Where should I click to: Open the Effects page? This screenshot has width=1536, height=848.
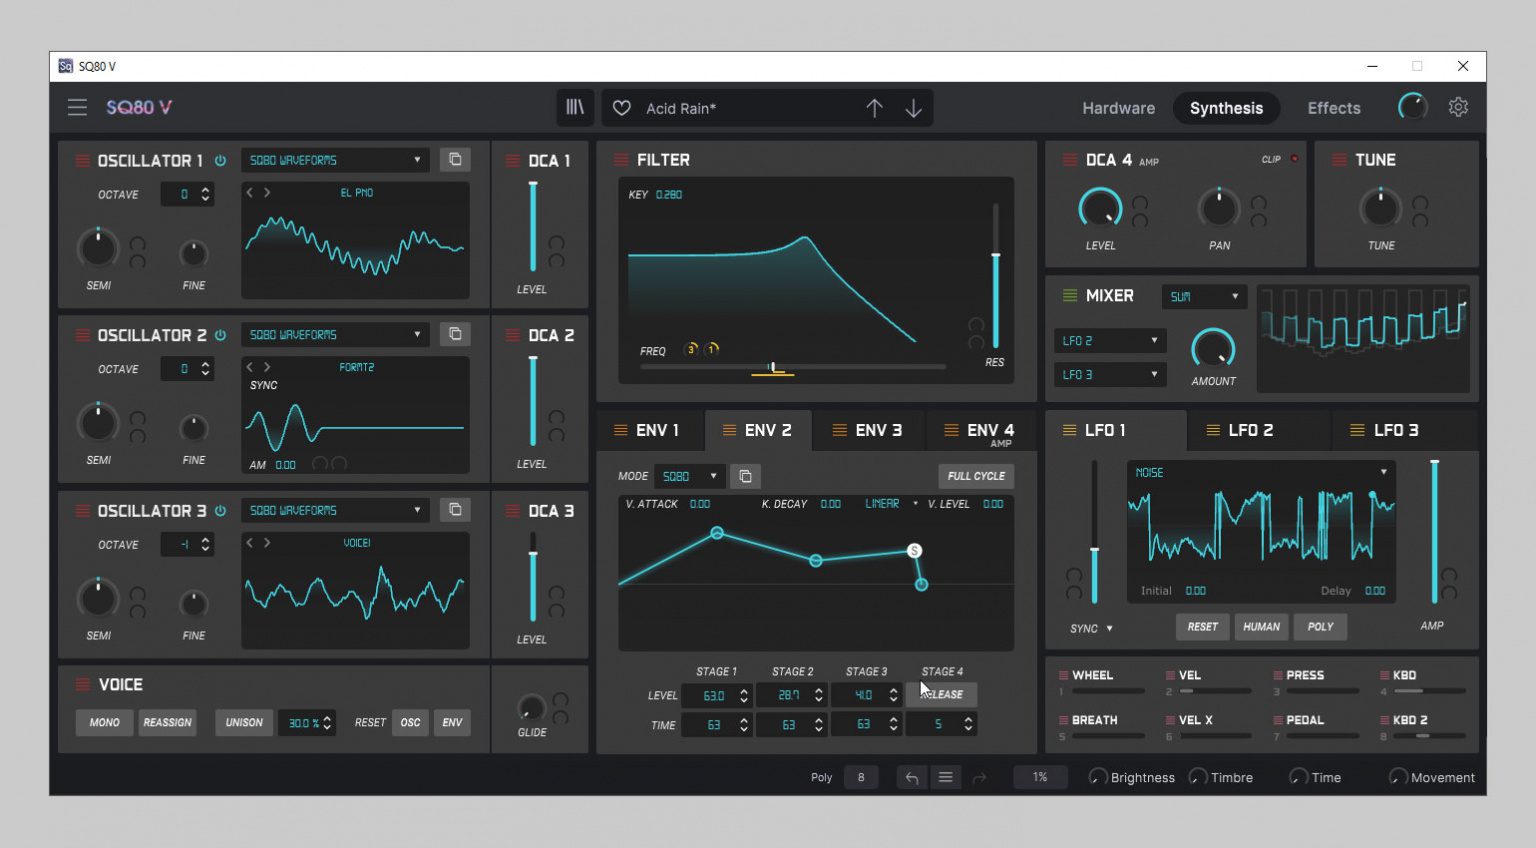tap(1333, 107)
